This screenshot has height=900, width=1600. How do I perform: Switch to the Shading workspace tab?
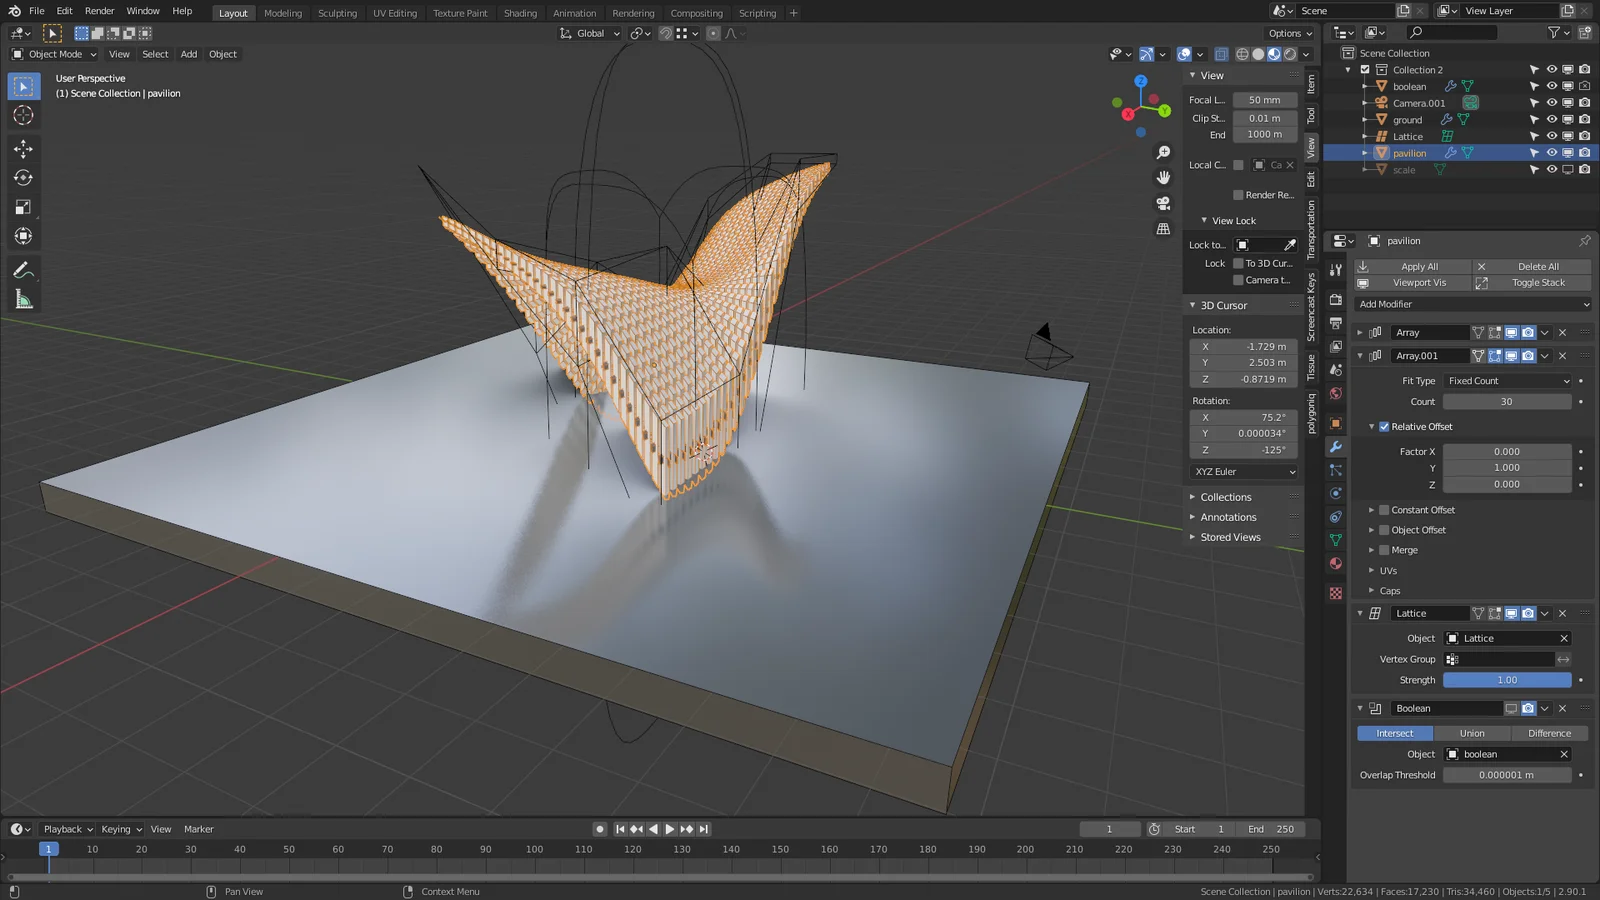tap(520, 13)
